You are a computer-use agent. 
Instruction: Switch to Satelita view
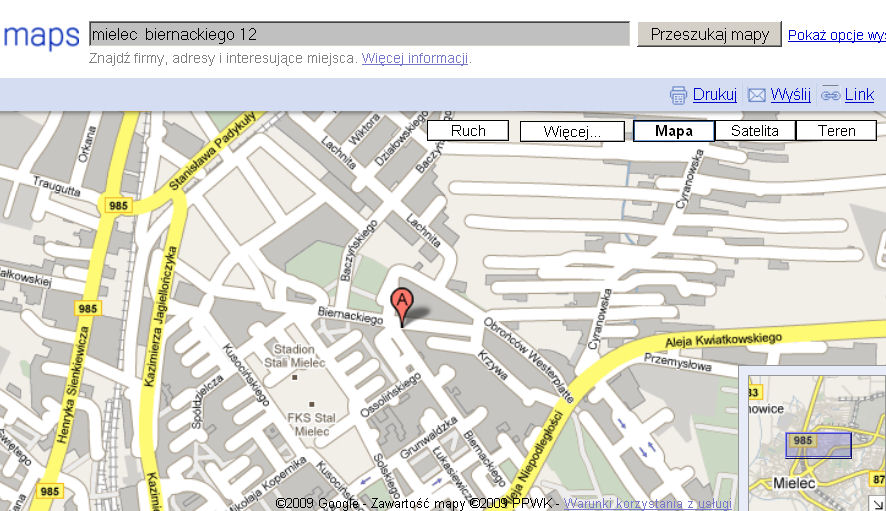755,131
